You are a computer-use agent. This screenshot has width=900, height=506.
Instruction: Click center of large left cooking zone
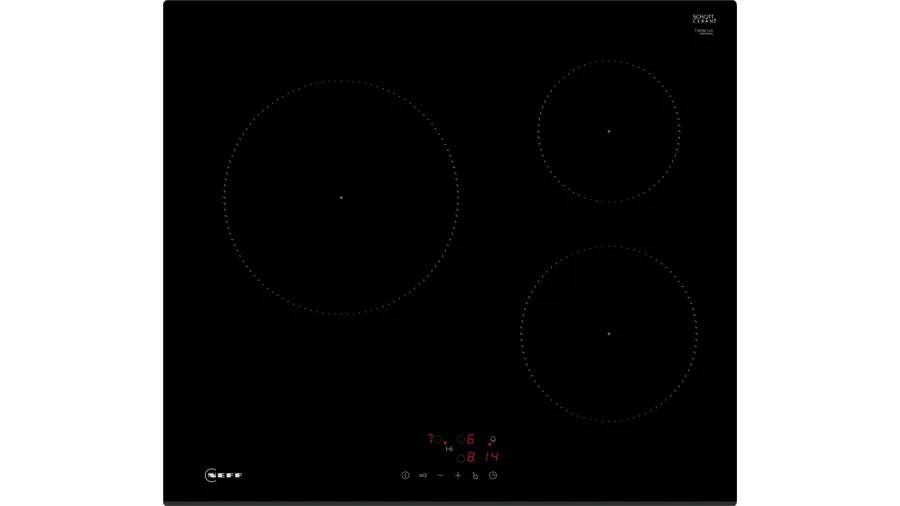click(x=341, y=198)
